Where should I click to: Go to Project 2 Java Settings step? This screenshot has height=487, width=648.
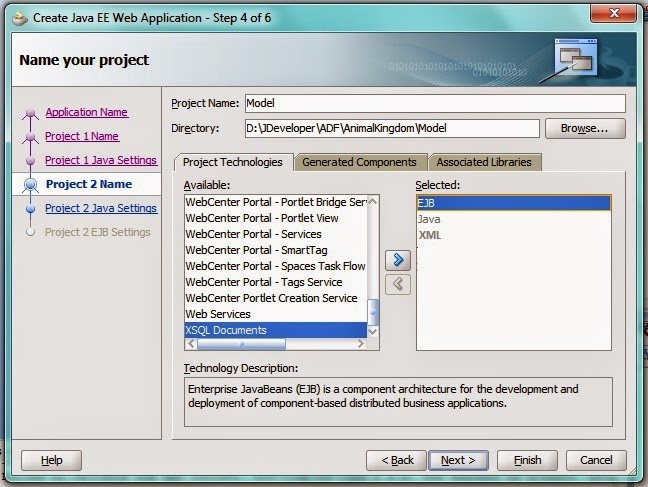pyautogui.click(x=101, y=208)
